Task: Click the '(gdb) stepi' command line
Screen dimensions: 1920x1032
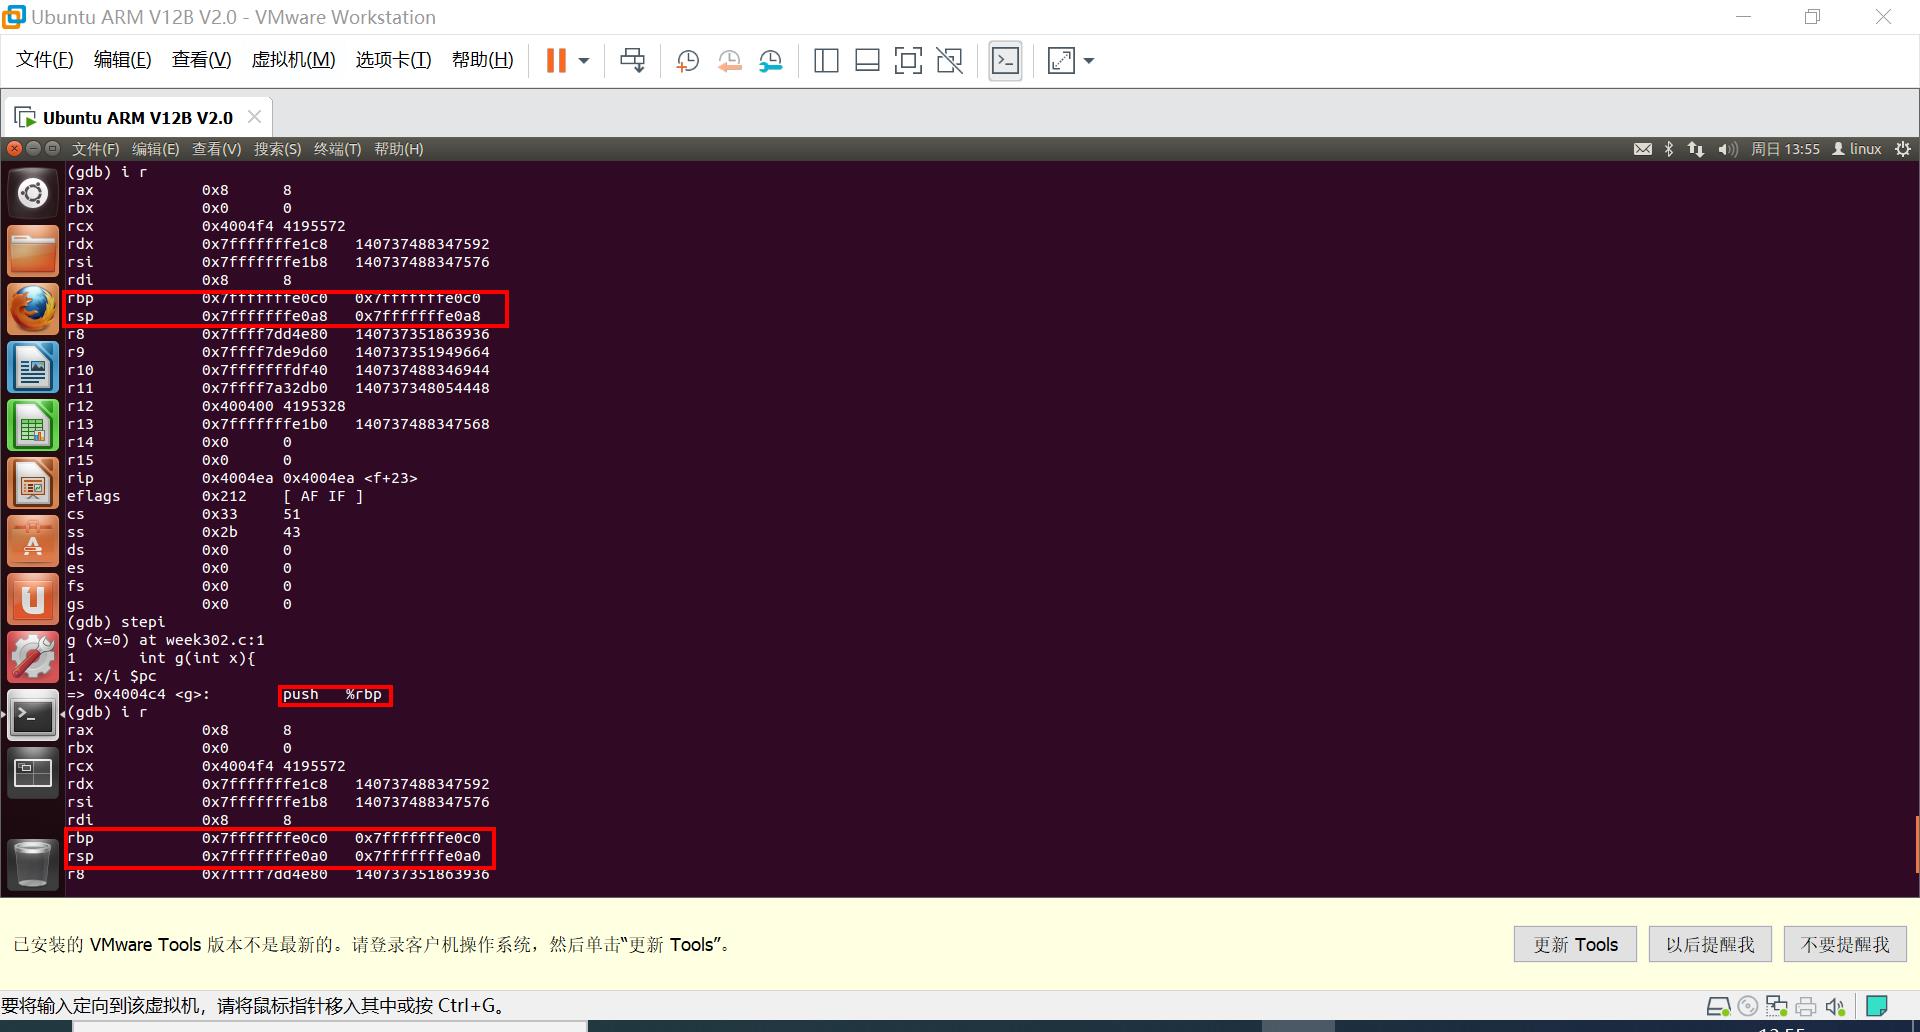Action: (116, 622)
